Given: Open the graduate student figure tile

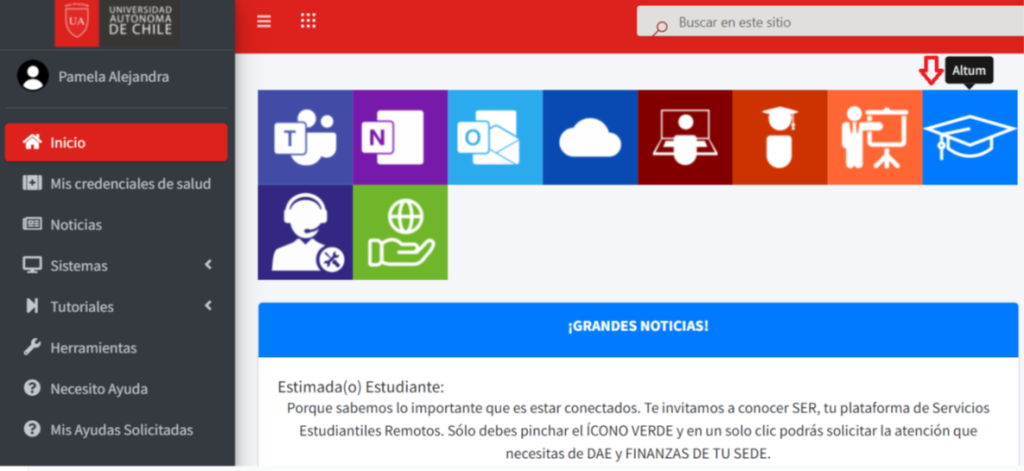Looking at the screenshot, I should coord(780,137).
